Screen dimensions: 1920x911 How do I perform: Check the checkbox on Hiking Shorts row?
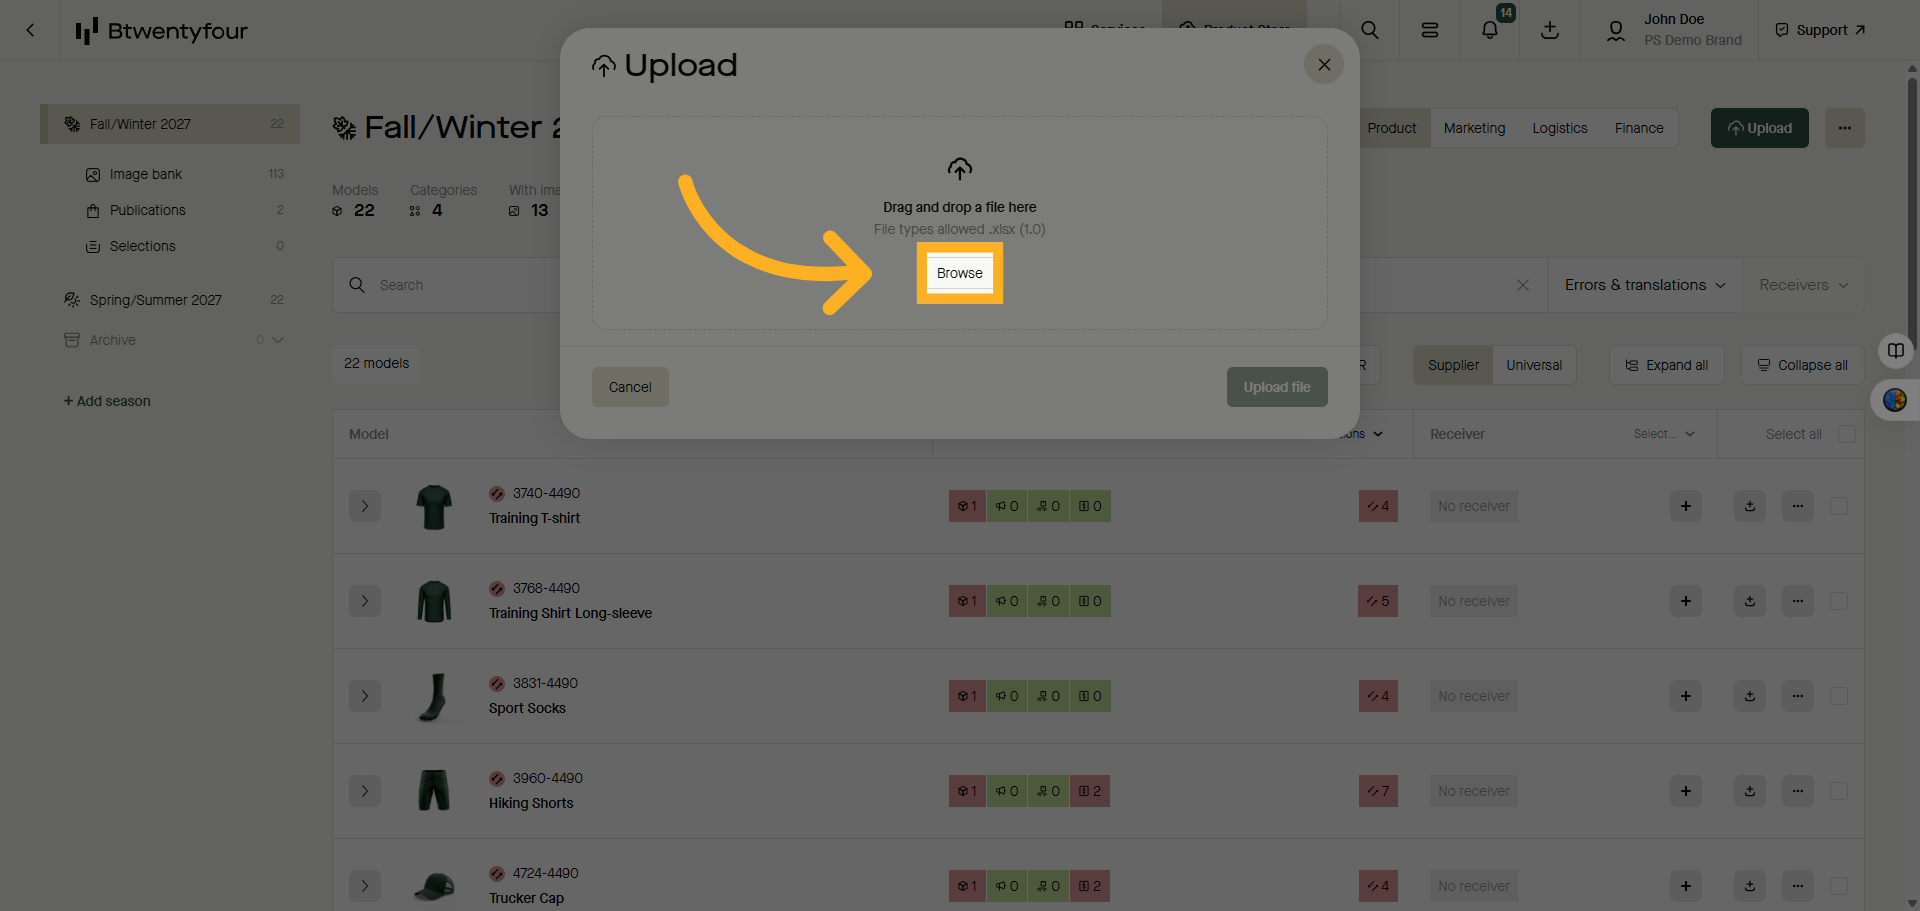[1840, 791]
